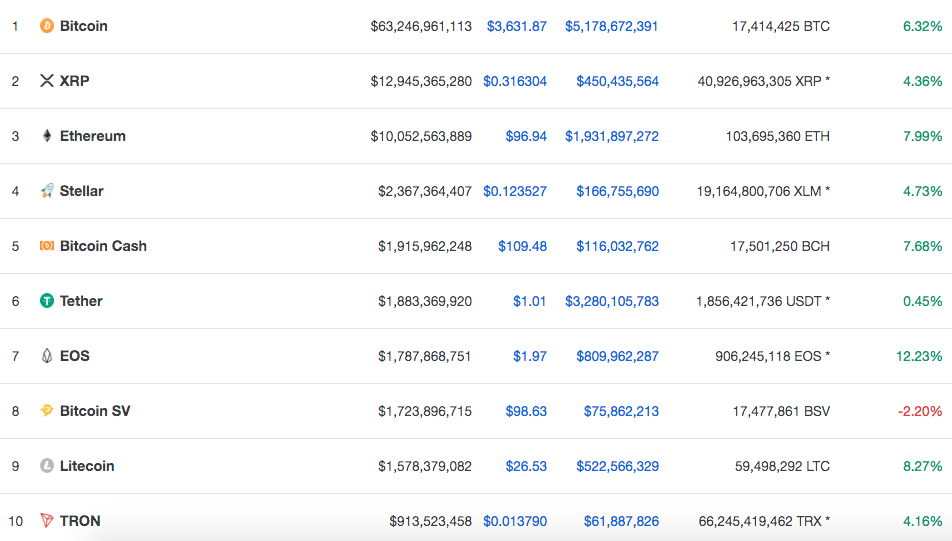Click the EOS logo icon
952x541 pixels.
point(47,356)
